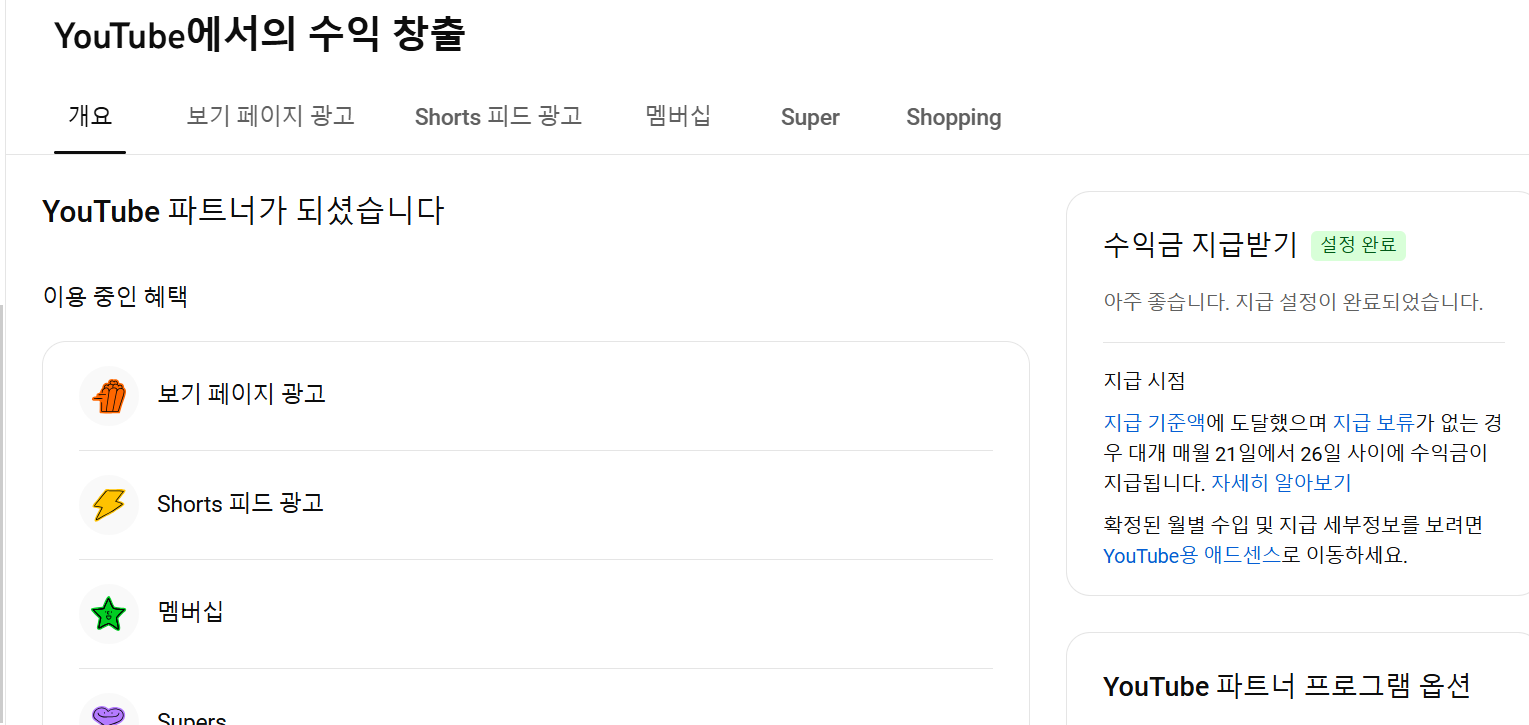Click the green 설정 완료 badge
Viewport: 1529px width, 725px height.
1358,245
